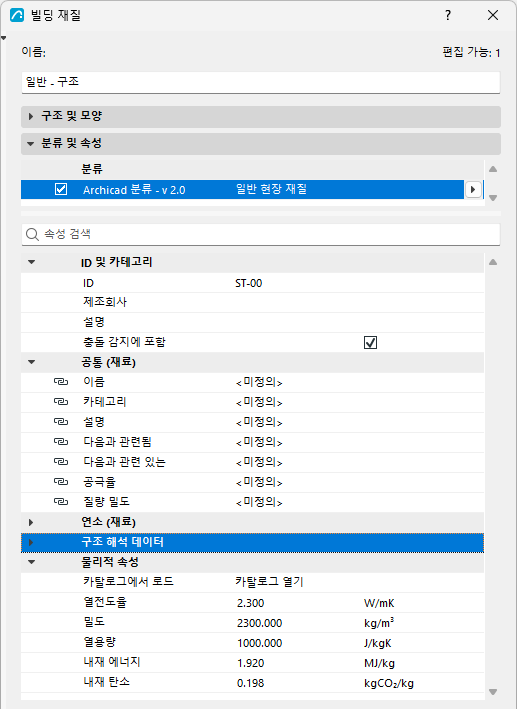
Task: Toggle the Archicad 분류 - v 2.0 checkbox
Action: coord(61,189)
